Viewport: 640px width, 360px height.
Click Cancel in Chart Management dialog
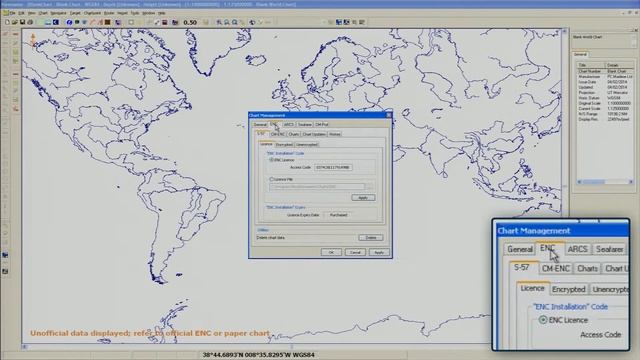(x=355, y=252)
